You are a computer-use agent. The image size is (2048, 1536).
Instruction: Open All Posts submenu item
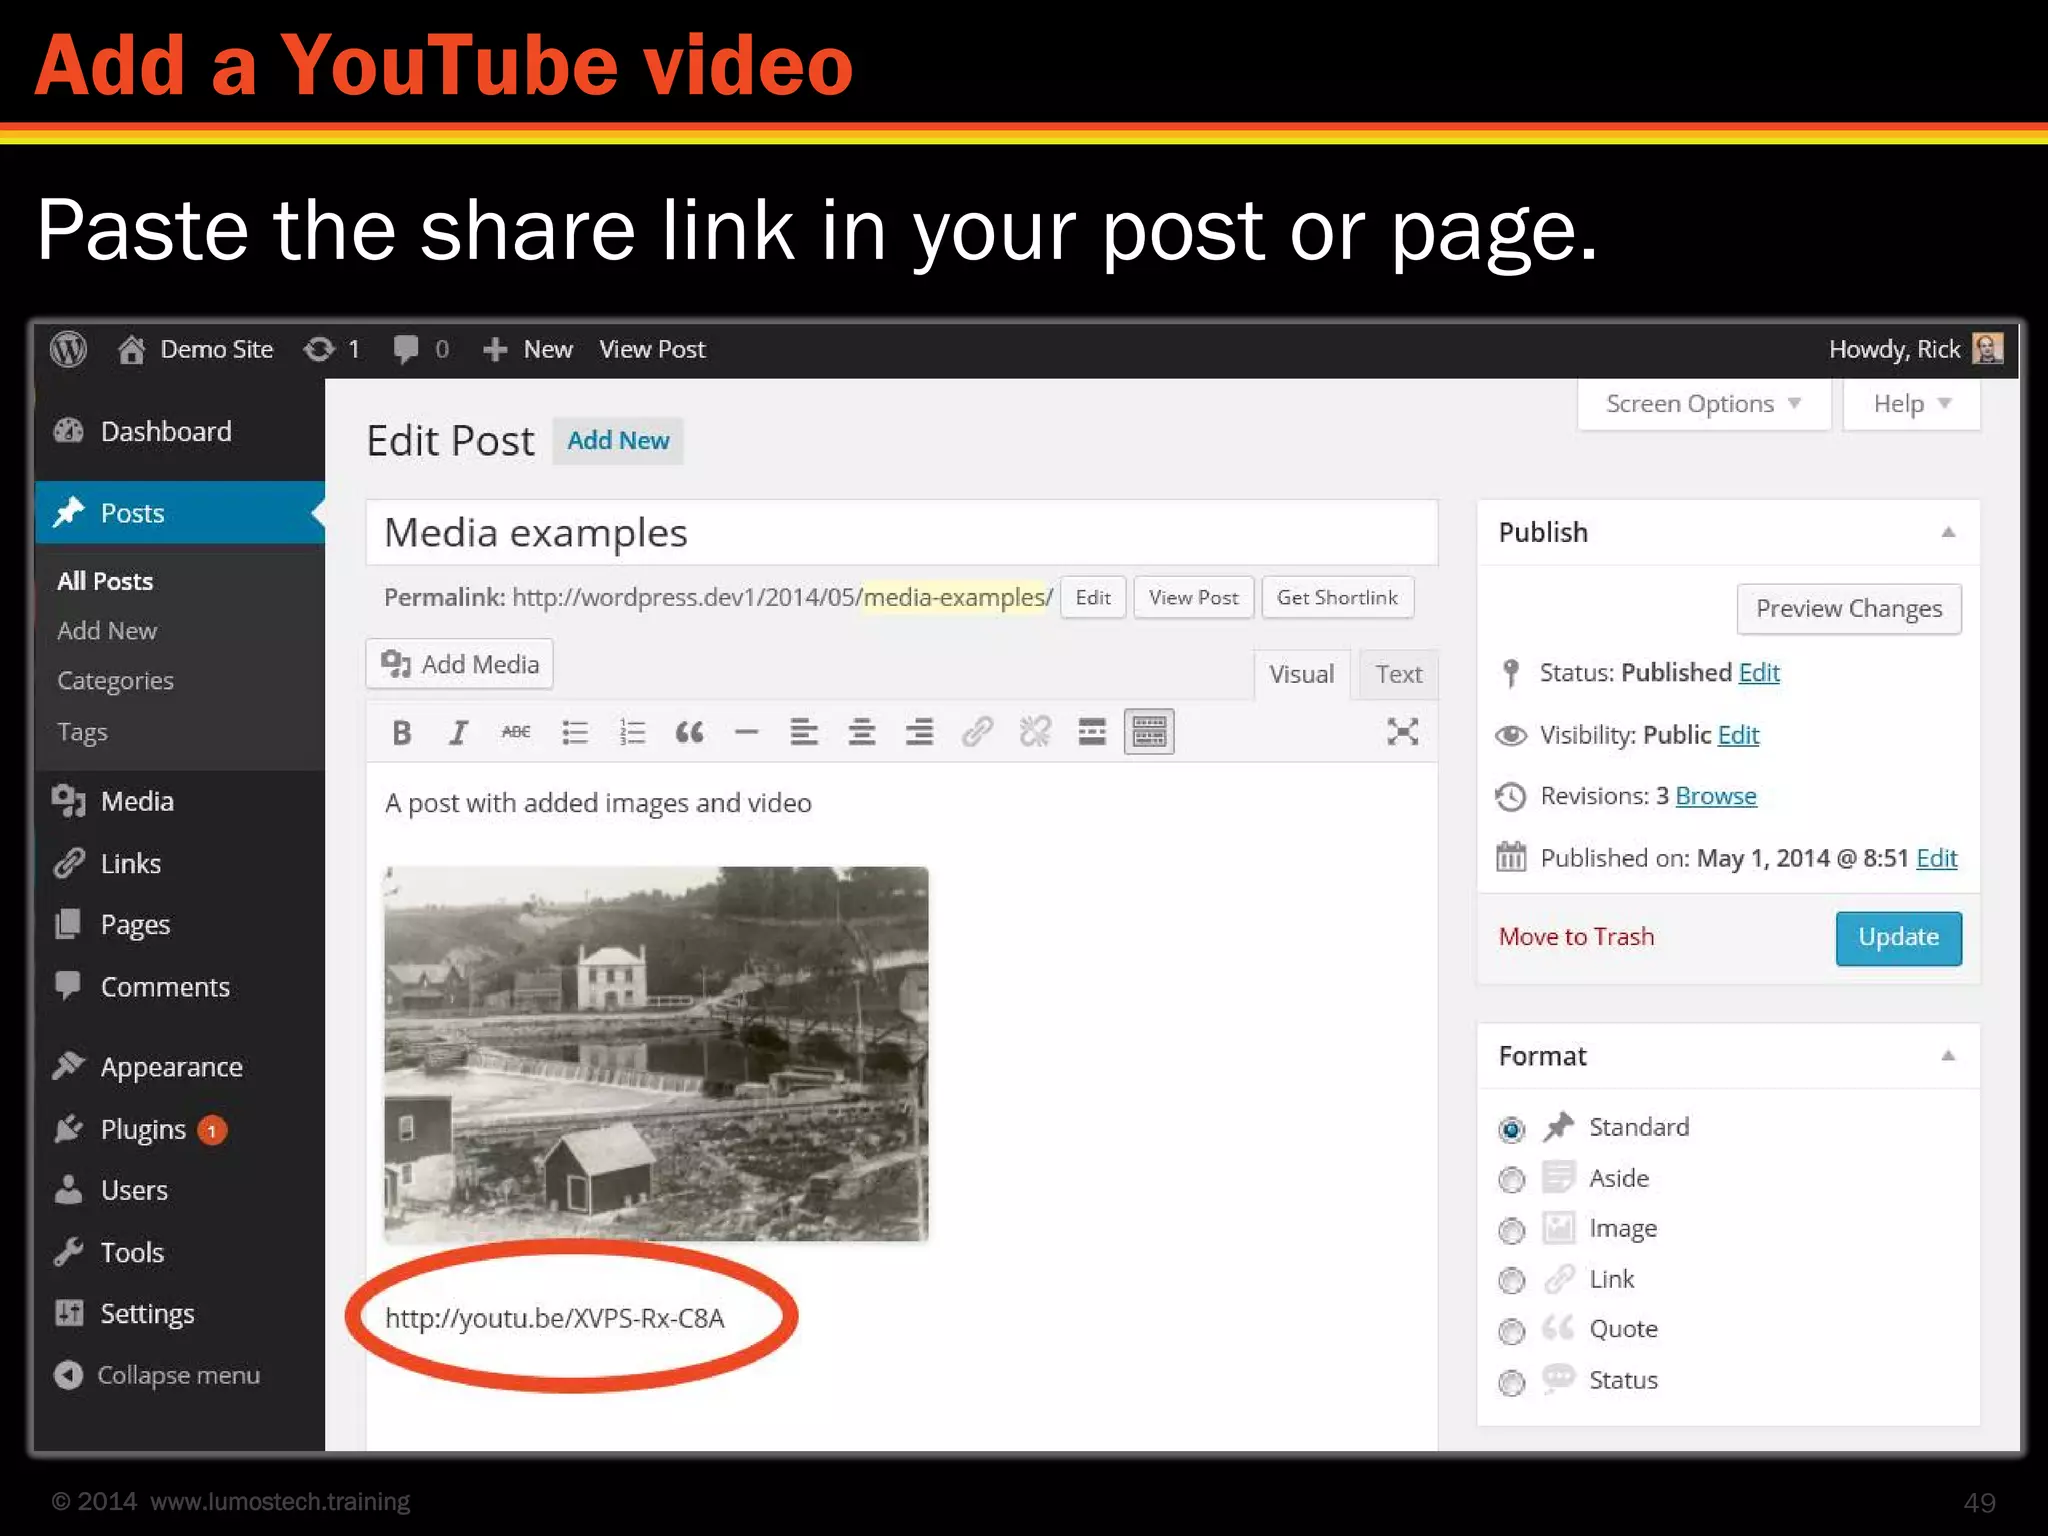click(x=105, y=582)
